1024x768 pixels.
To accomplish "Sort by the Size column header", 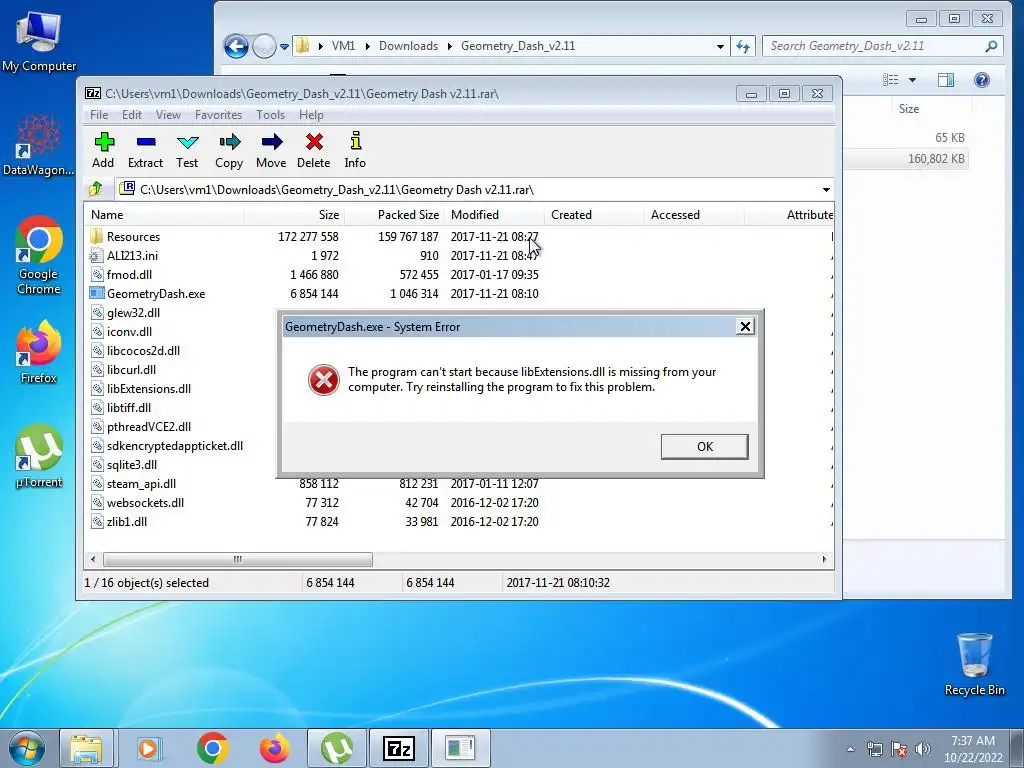I will pos(295,215).
